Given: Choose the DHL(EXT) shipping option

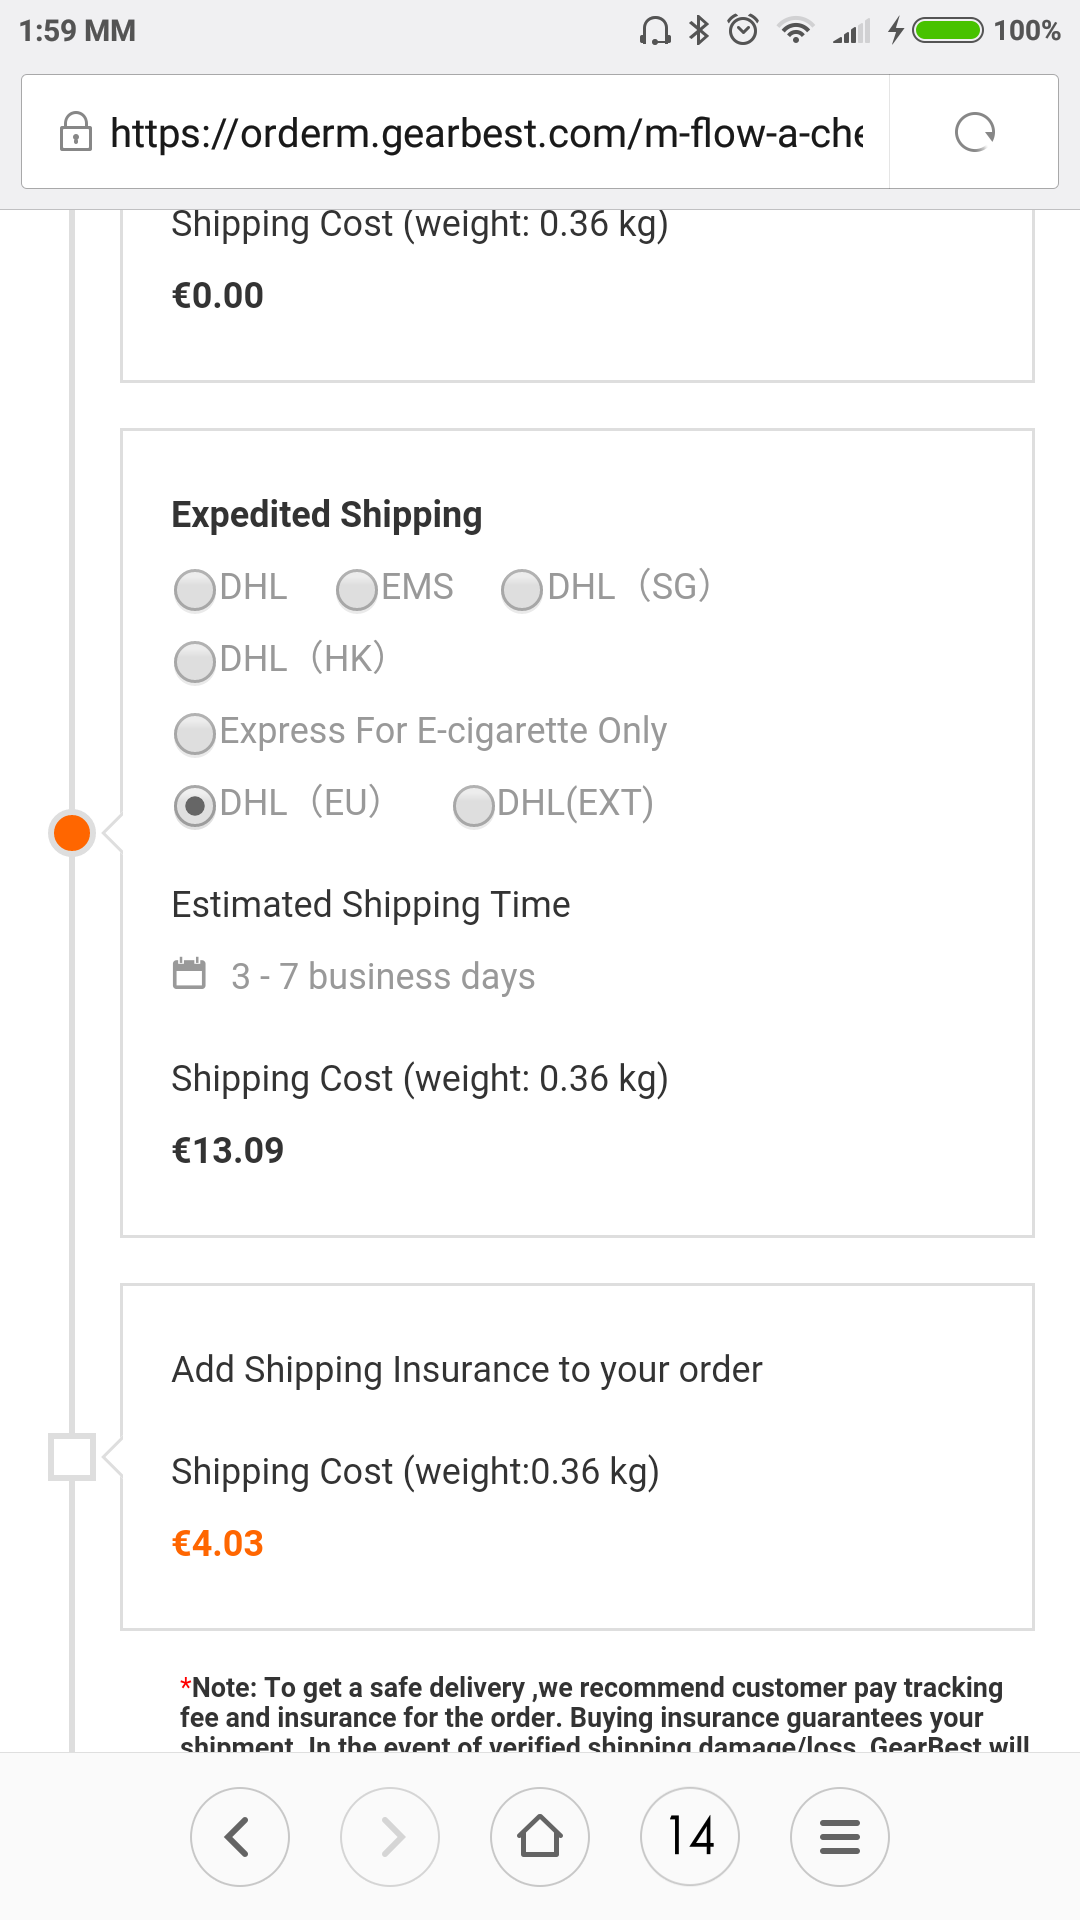Looking at the screenshot, I should (474, 805).
